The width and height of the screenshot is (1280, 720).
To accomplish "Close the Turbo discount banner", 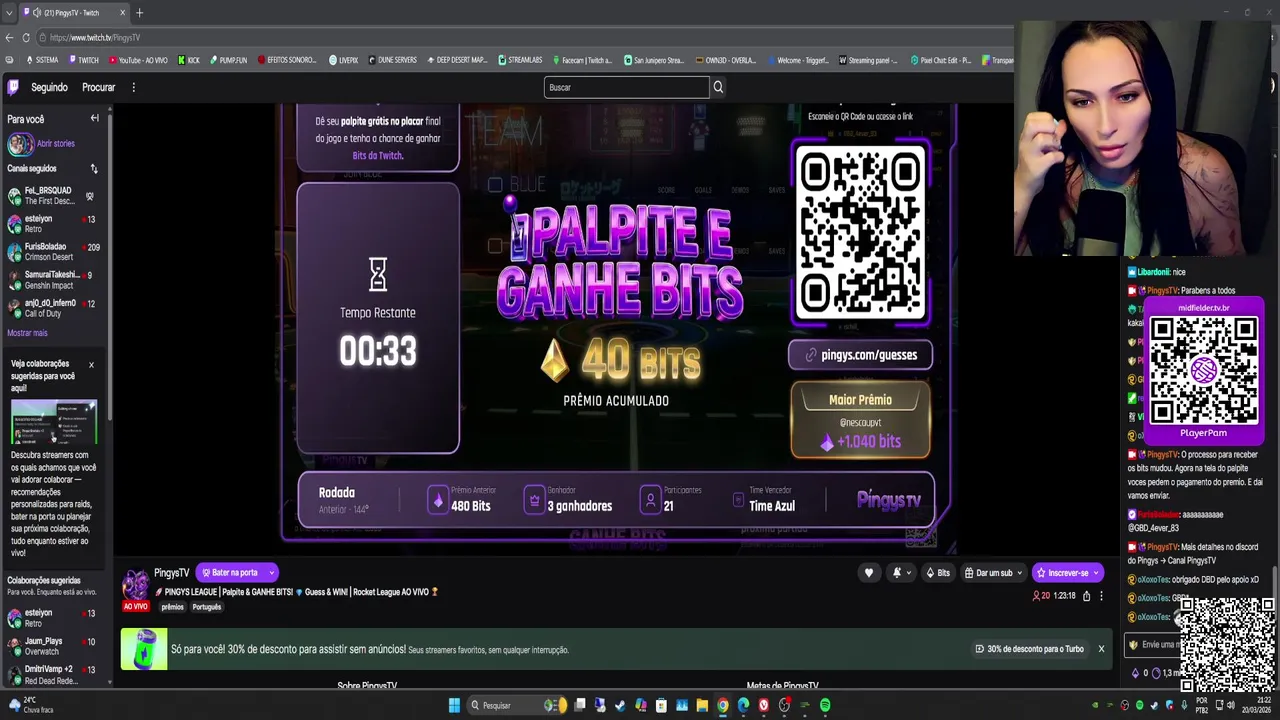I will pos(1101,649).
